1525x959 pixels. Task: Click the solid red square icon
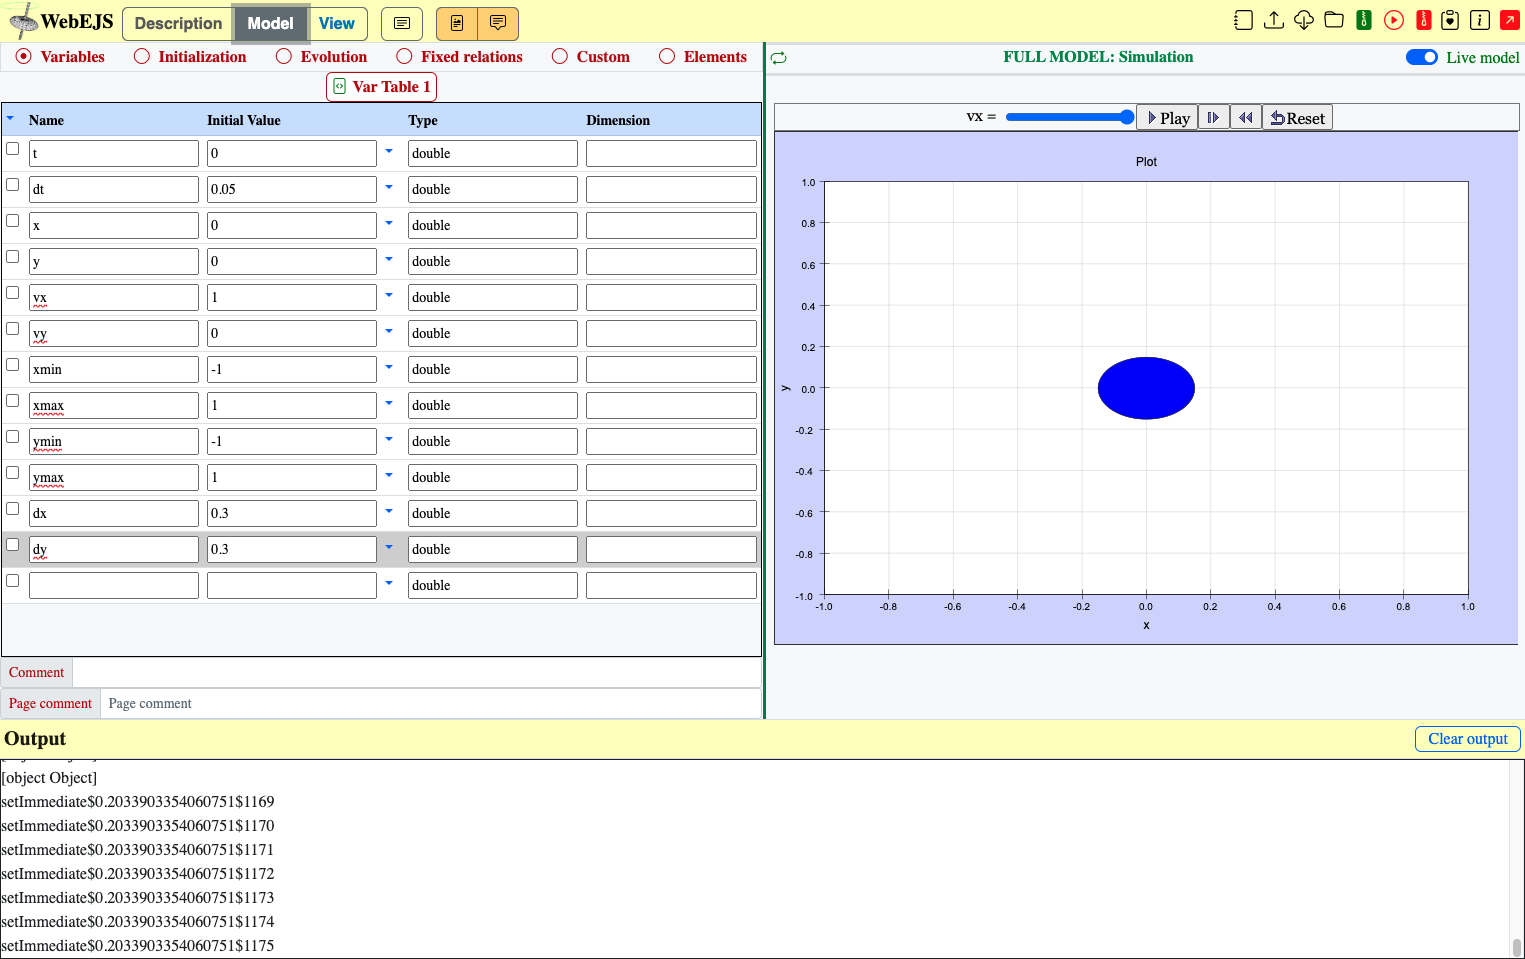(1424, 20)
